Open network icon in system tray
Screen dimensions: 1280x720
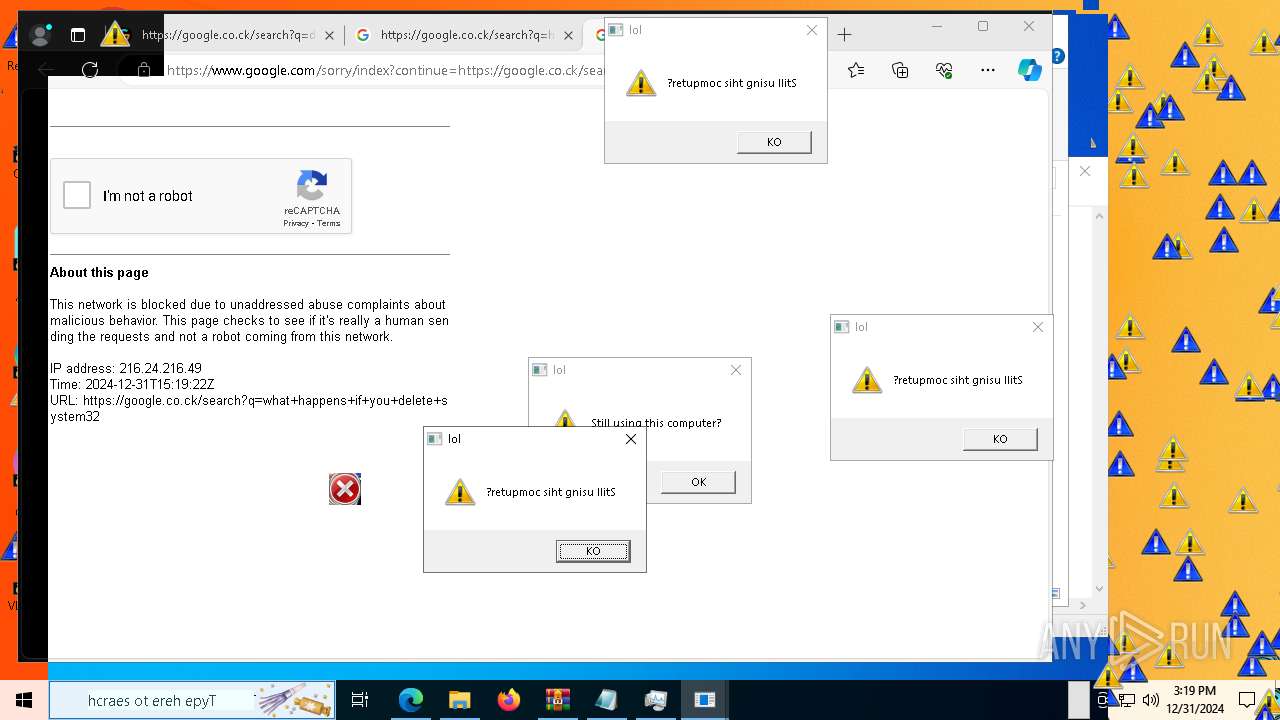point(1127,700)
